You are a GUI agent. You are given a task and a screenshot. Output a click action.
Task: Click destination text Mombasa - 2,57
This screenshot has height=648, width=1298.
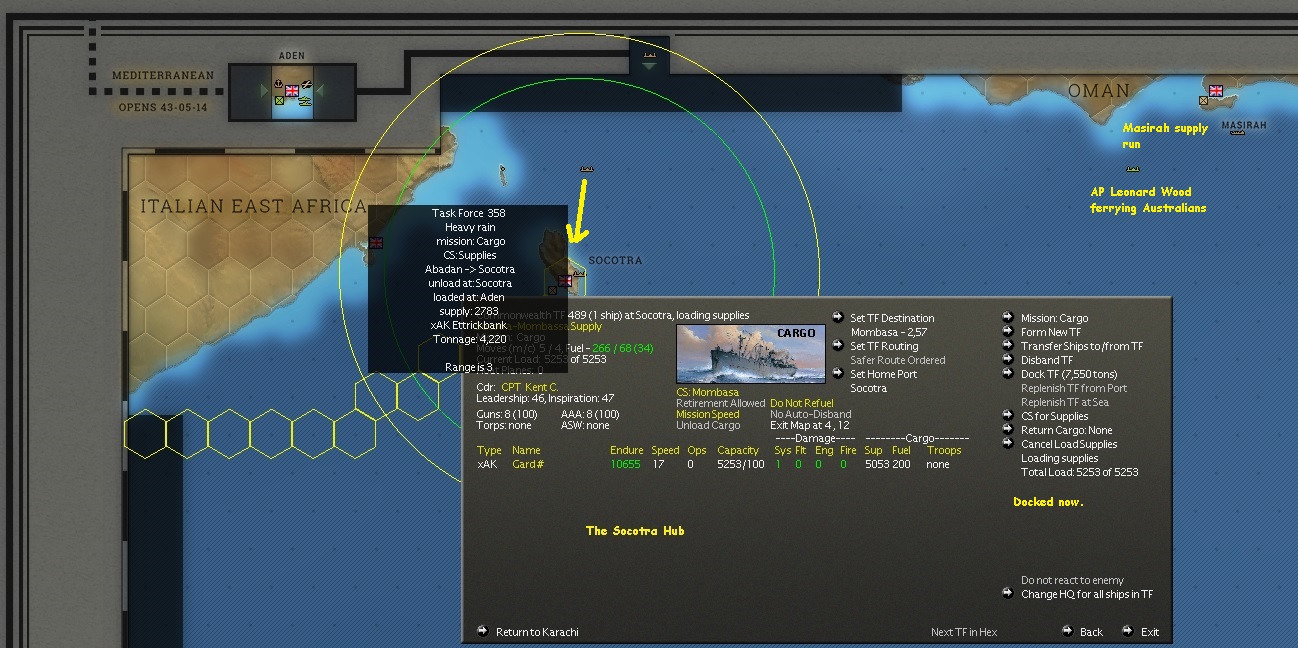pyautogui.click(x=889, y=332)
